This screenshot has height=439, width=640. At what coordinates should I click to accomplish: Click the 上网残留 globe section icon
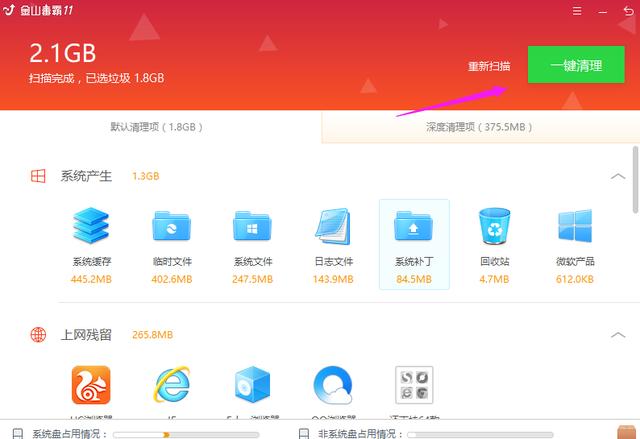pyautogui.click(x=38, y=335)
